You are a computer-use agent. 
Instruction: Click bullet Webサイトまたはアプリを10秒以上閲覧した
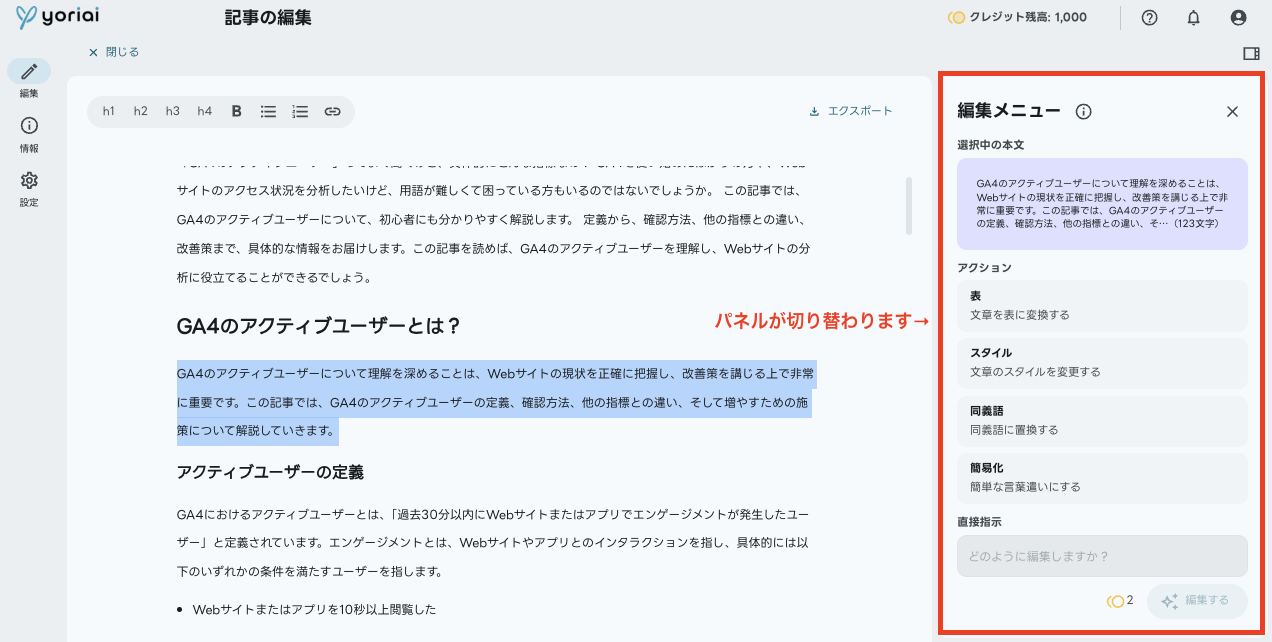[x=314, y=609]
